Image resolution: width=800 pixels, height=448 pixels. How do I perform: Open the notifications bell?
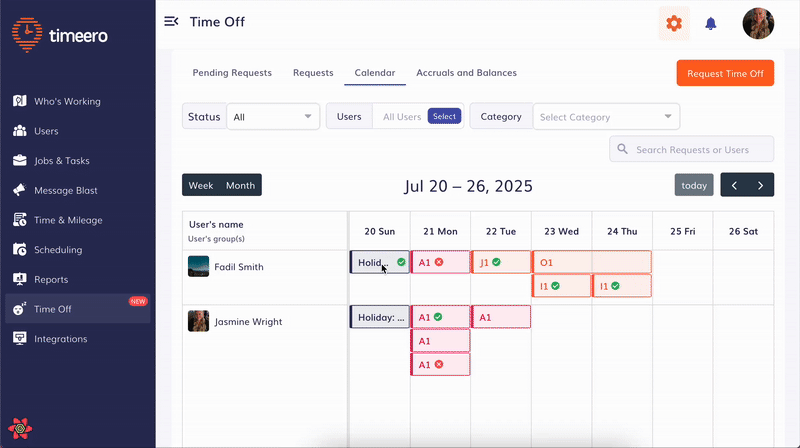711,23
